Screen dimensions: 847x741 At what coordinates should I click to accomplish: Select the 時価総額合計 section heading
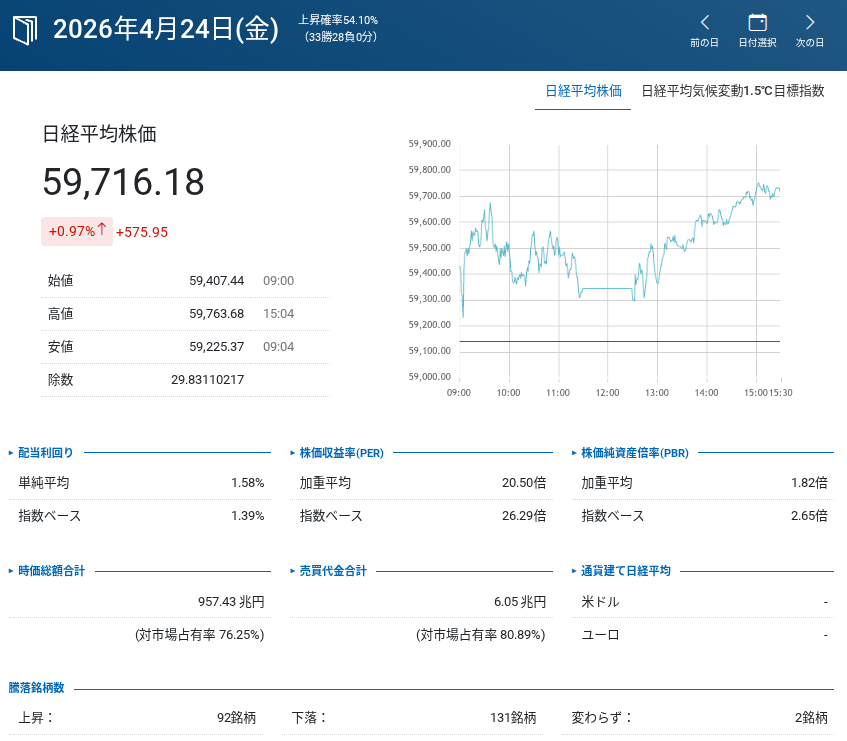point(51,571)
